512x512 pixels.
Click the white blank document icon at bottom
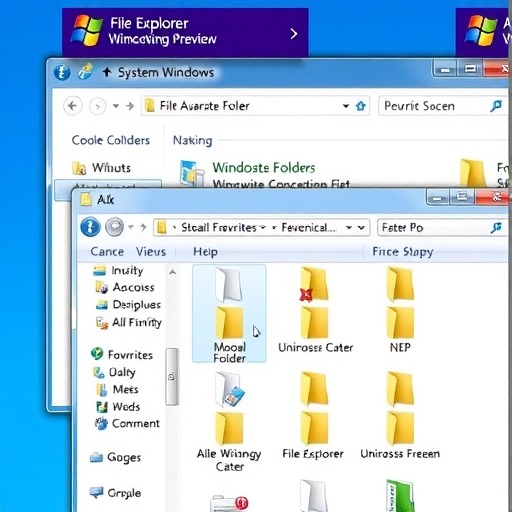(313, 496)
